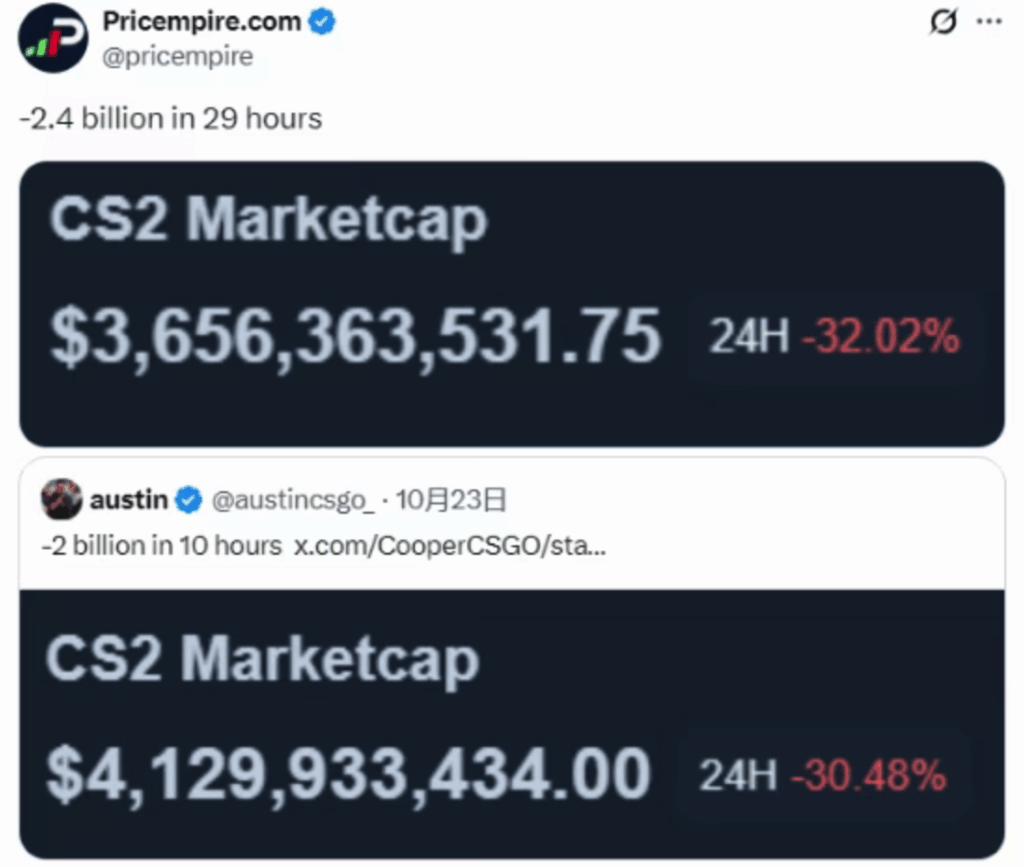Click the Pricempire profile avatar

click(x=54, y=38)
